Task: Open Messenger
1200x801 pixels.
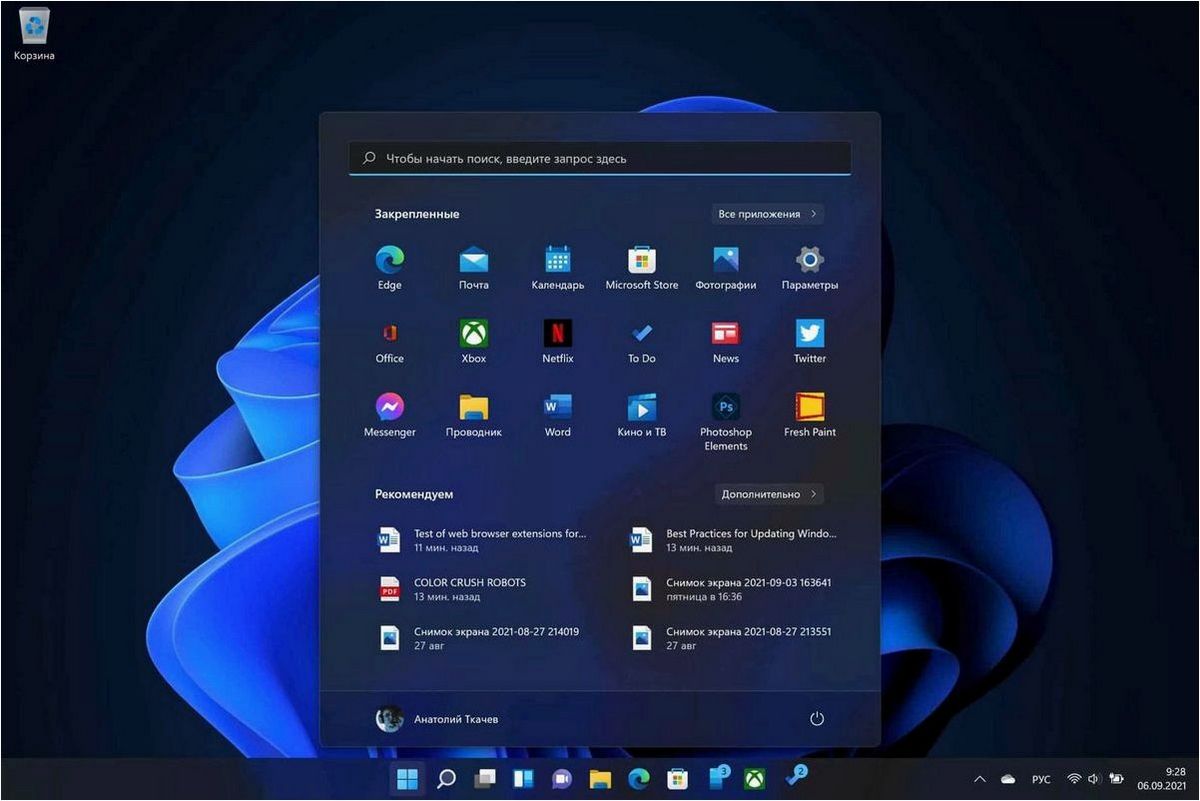Action: [390, 416]
